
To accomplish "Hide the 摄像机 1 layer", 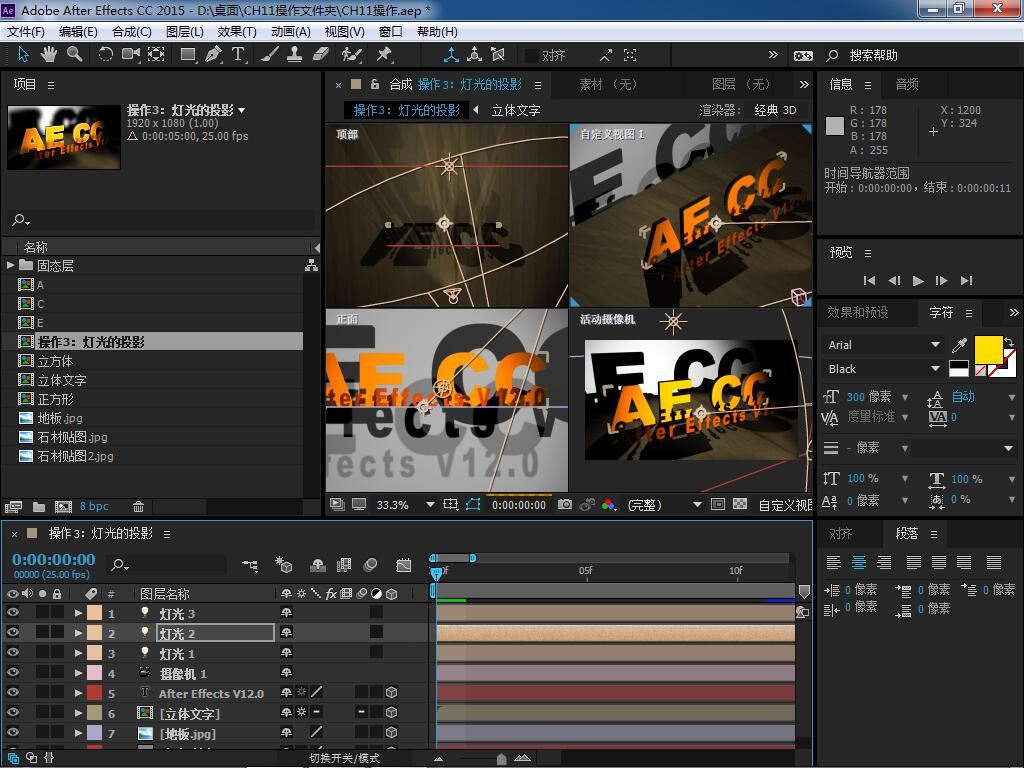I will click(12, 673).
